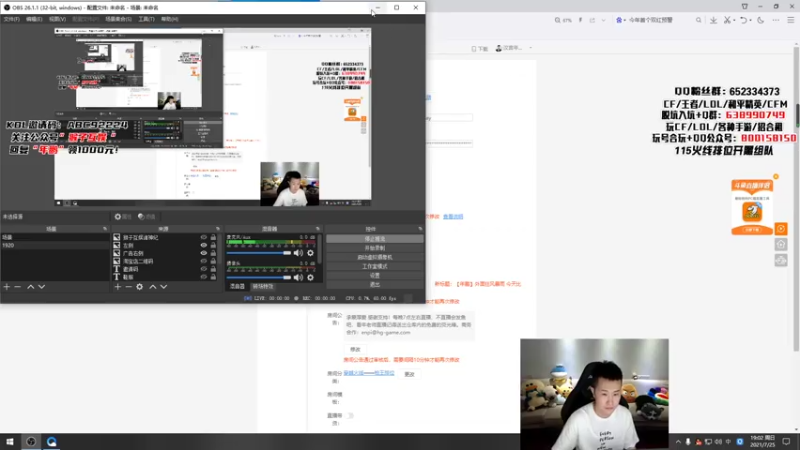Add a new source with the plus icon

117,287
